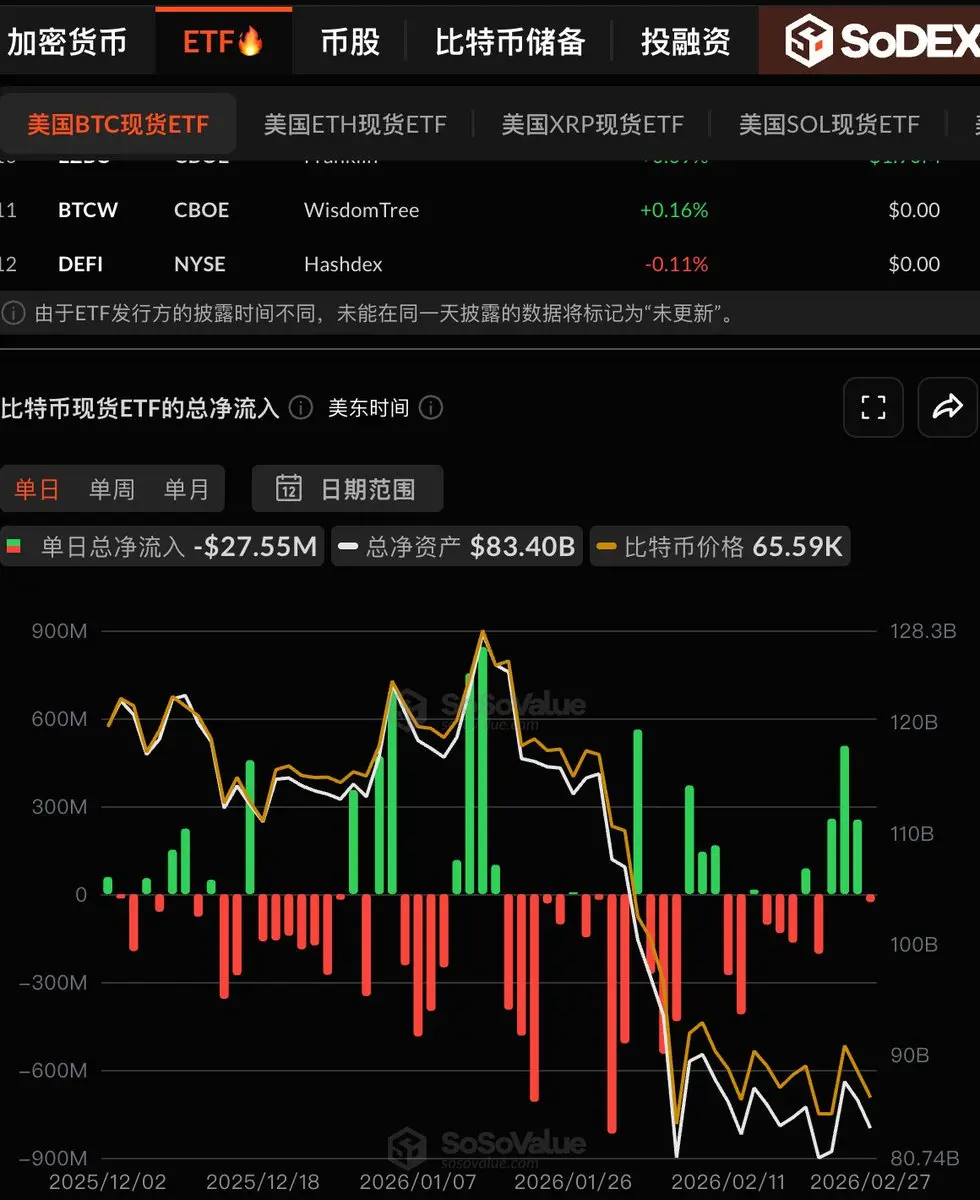This screenshot has width=980, height=1200.
Task: Open the 比特币储备 tab
Action: coord(510,41)
